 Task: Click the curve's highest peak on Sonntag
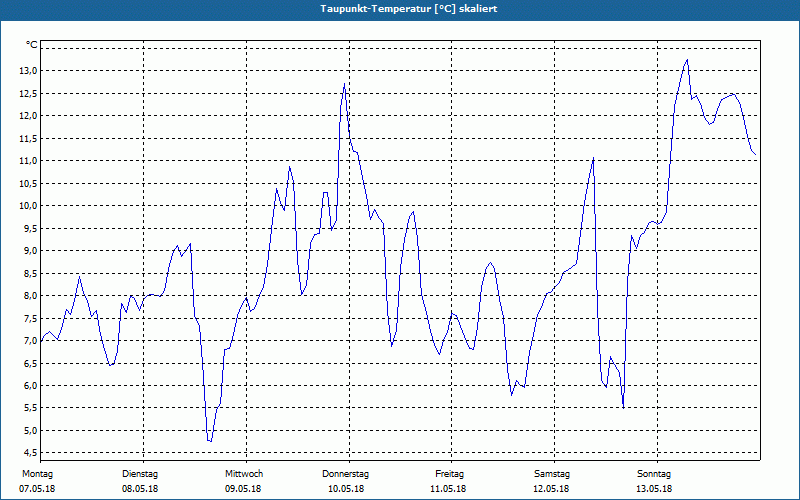pos(687,60)
